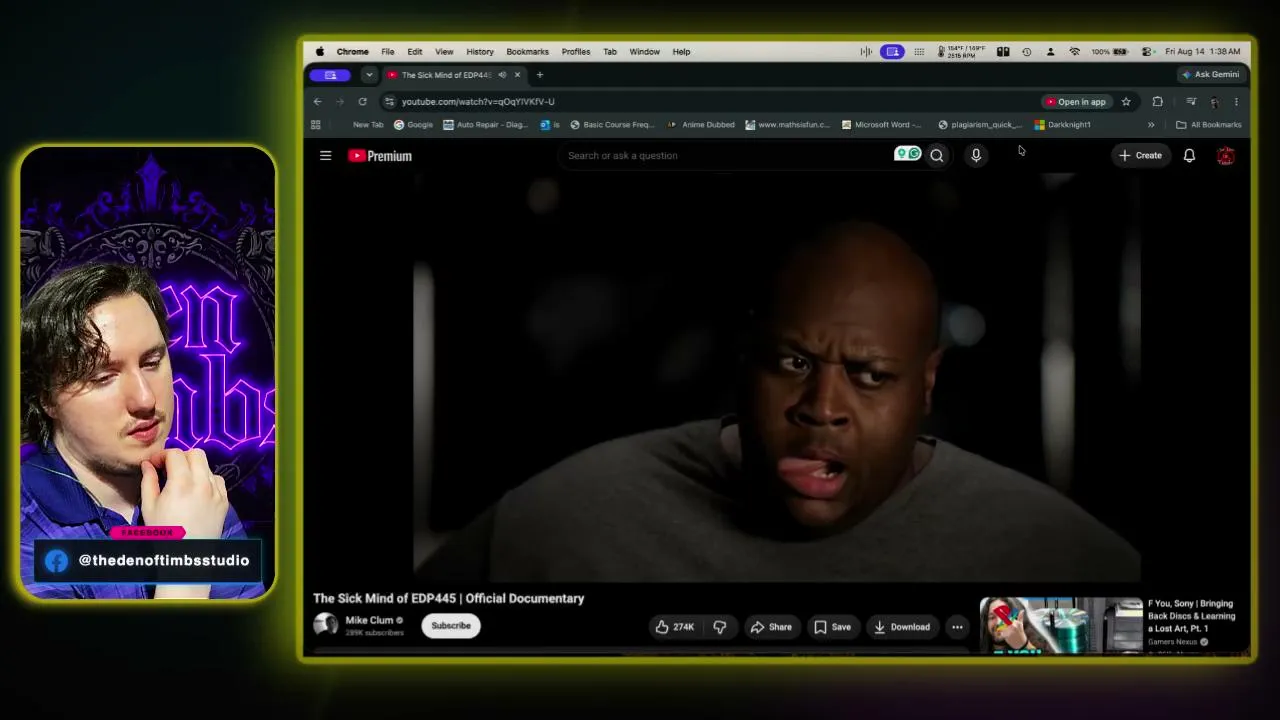The image size is (1280, 720).
Task: Open the Microsoft Word bookmark
Action: pyautogui.click(x=882, y=125)
